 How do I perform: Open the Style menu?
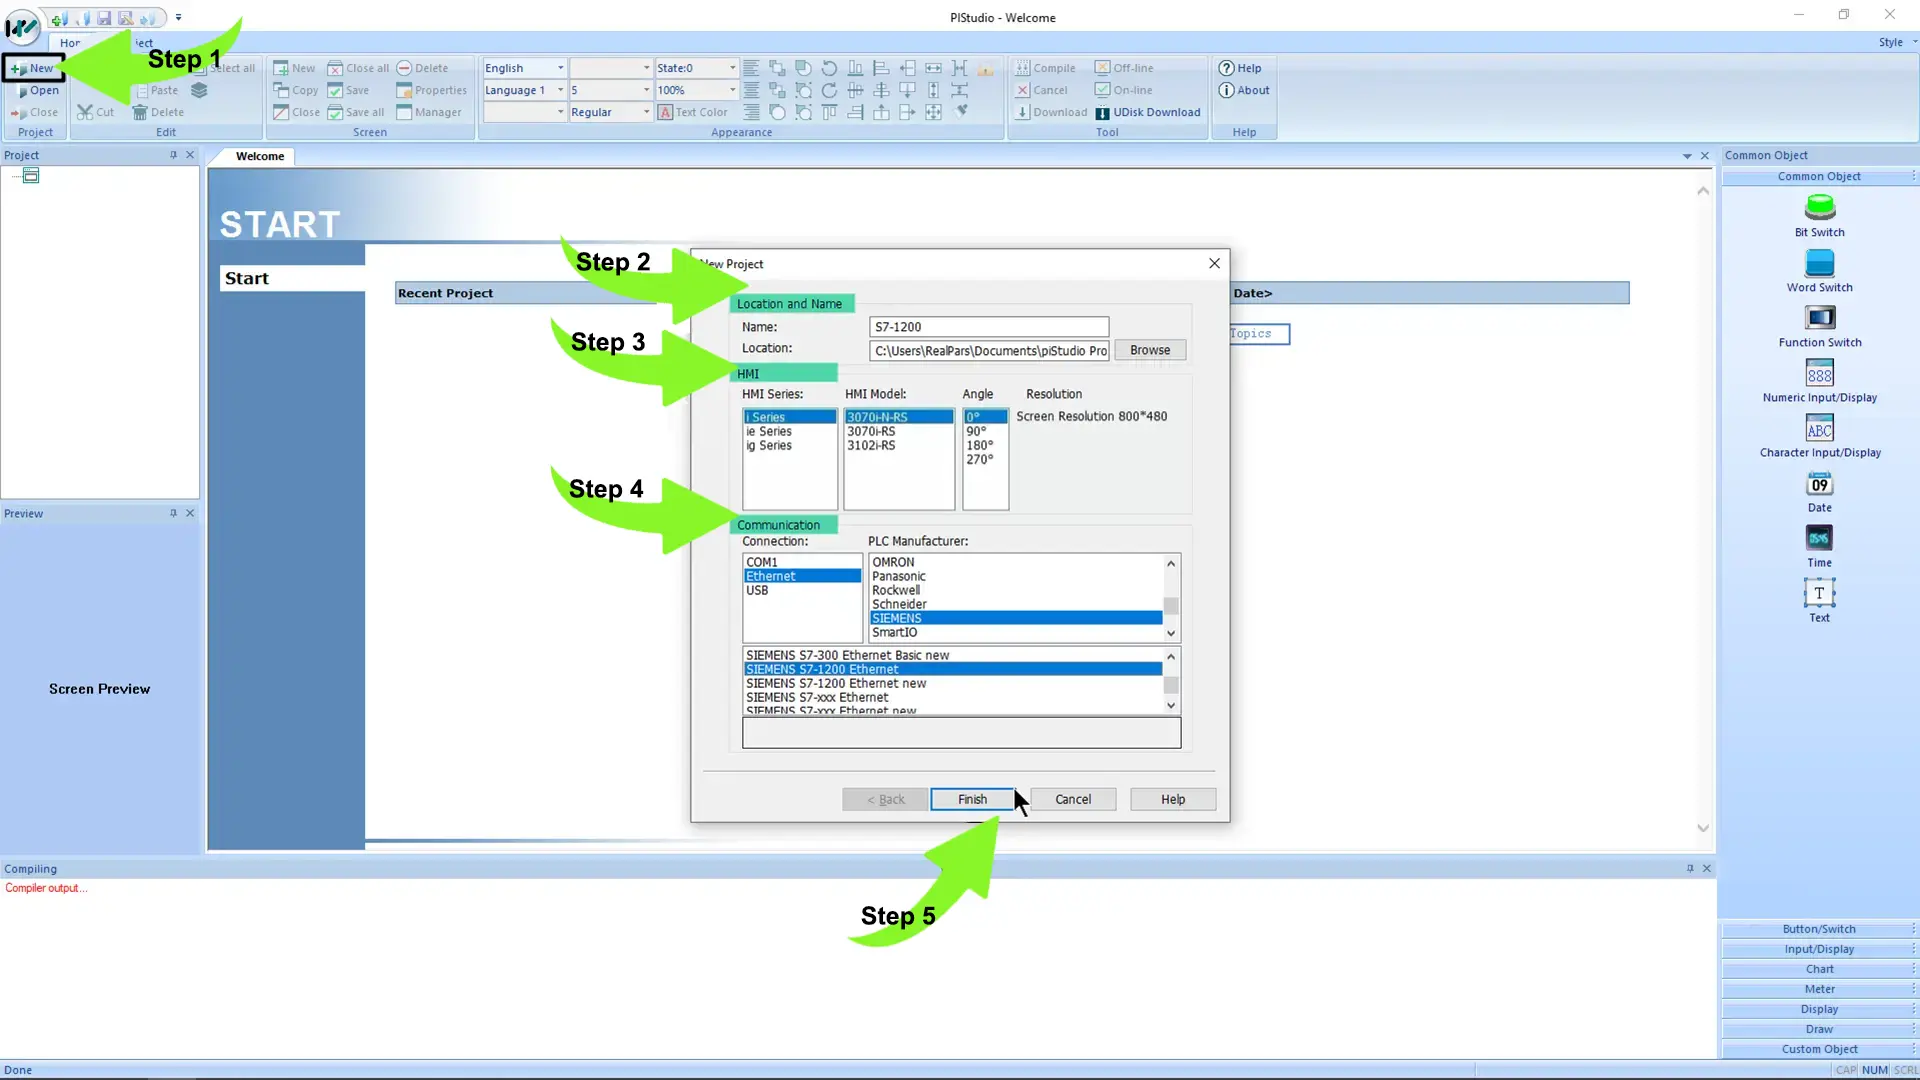click(1896, 42)
